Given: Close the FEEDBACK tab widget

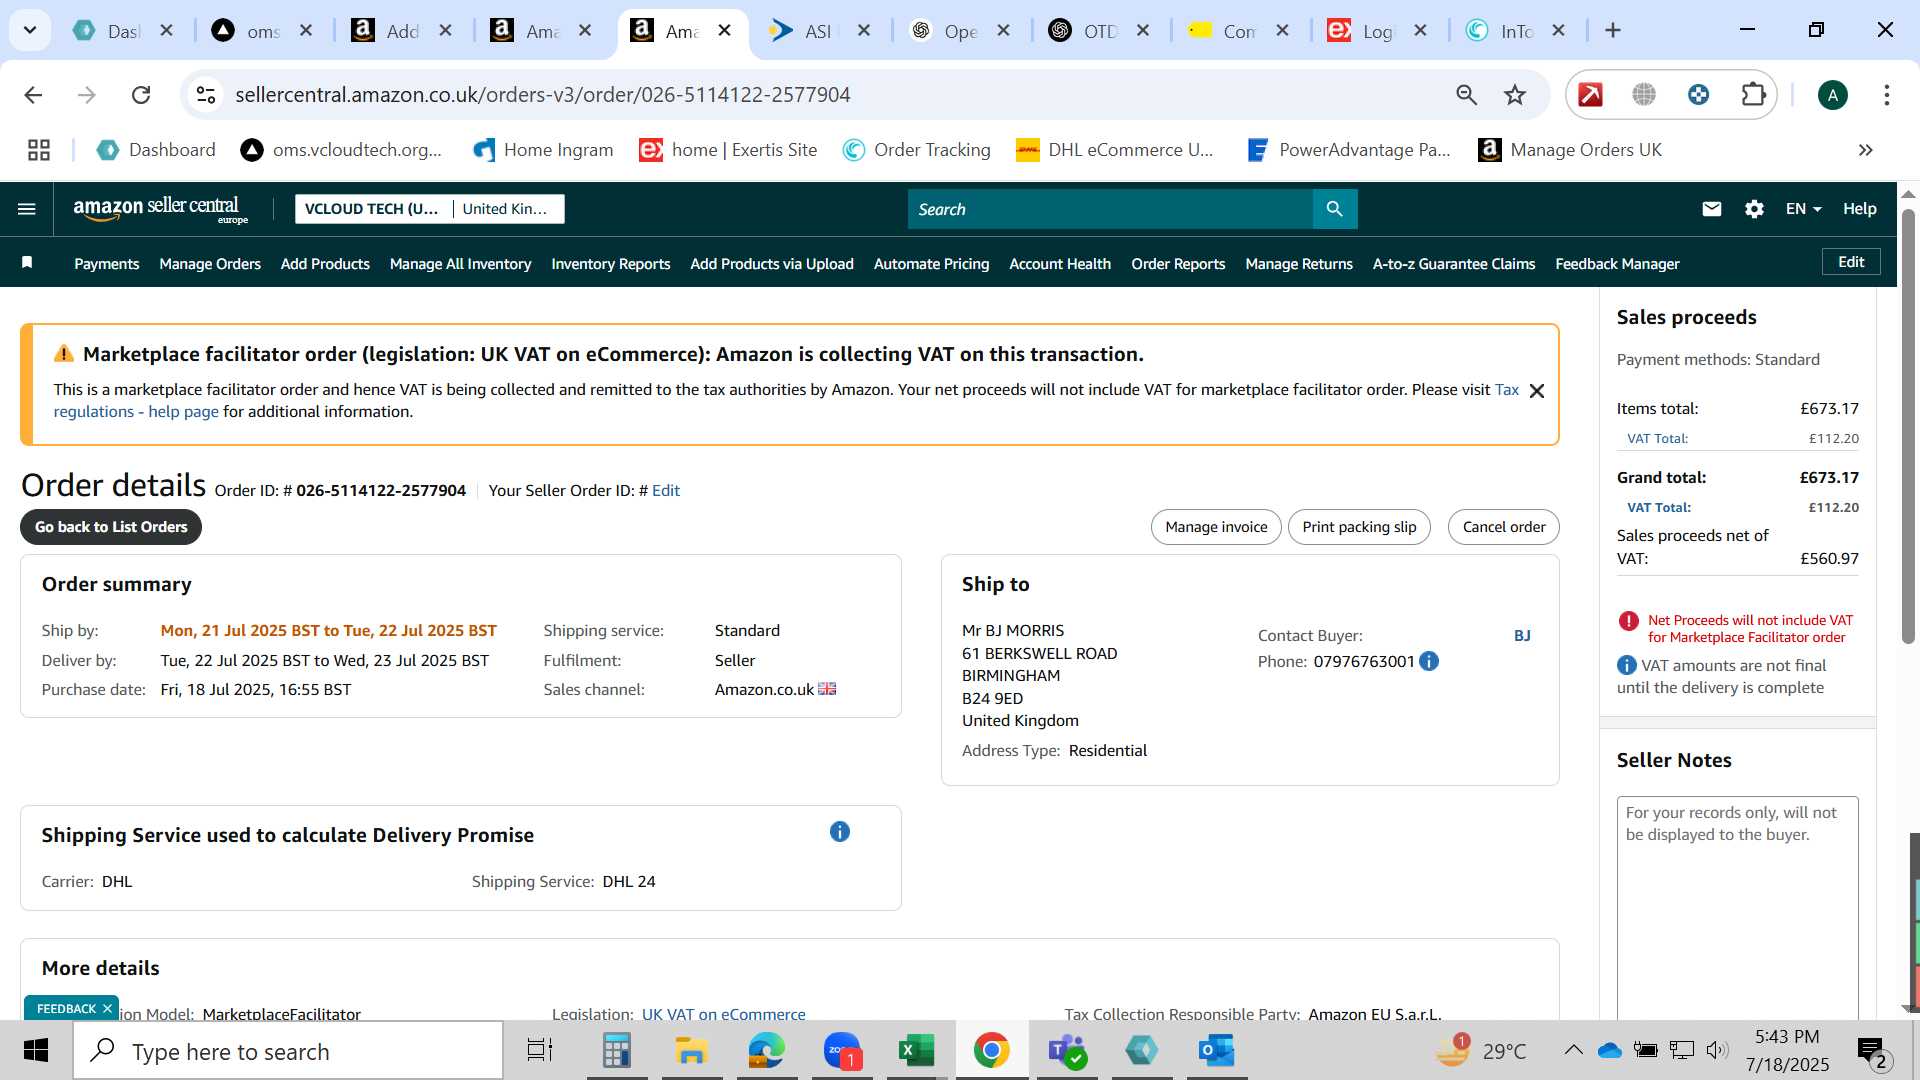Looking at the screenshot, I should pyautogui.click(x=107, y=1009).
